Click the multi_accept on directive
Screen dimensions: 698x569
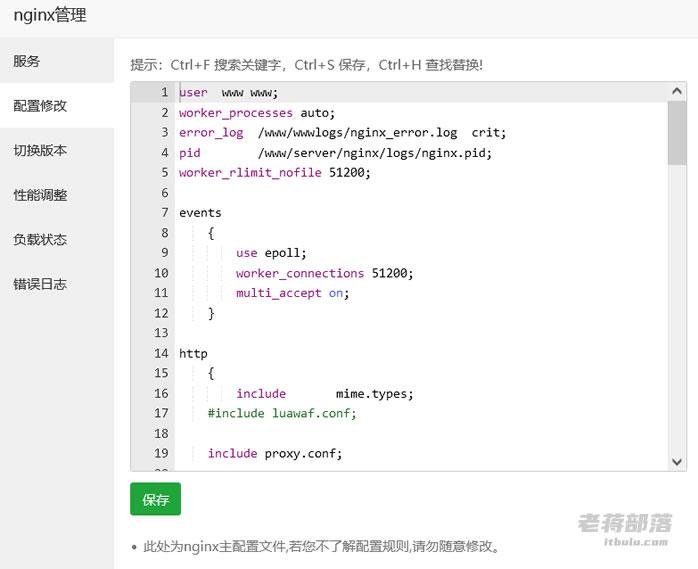(292, 293)
